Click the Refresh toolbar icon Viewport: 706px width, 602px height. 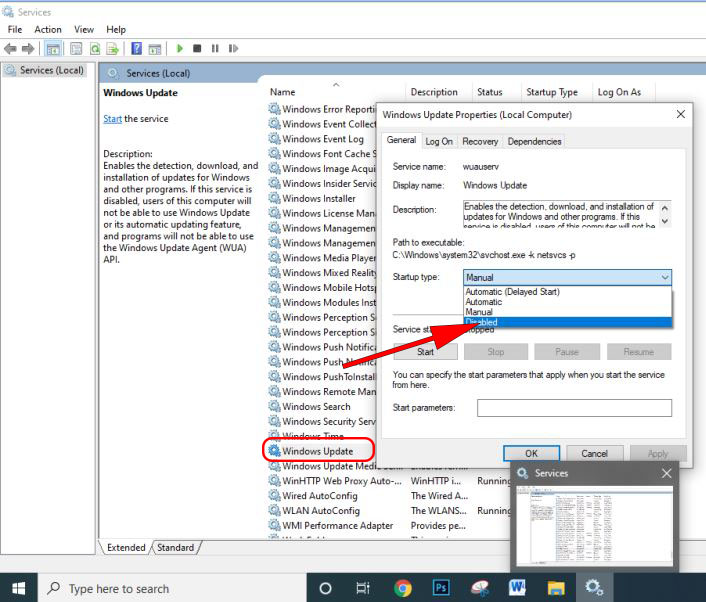pos(95,49)
